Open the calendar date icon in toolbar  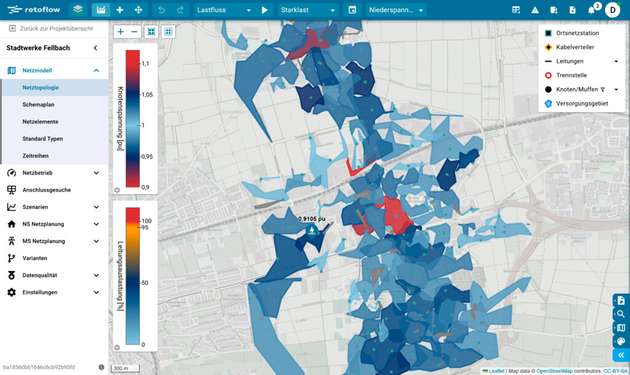[x=352, y=10]
